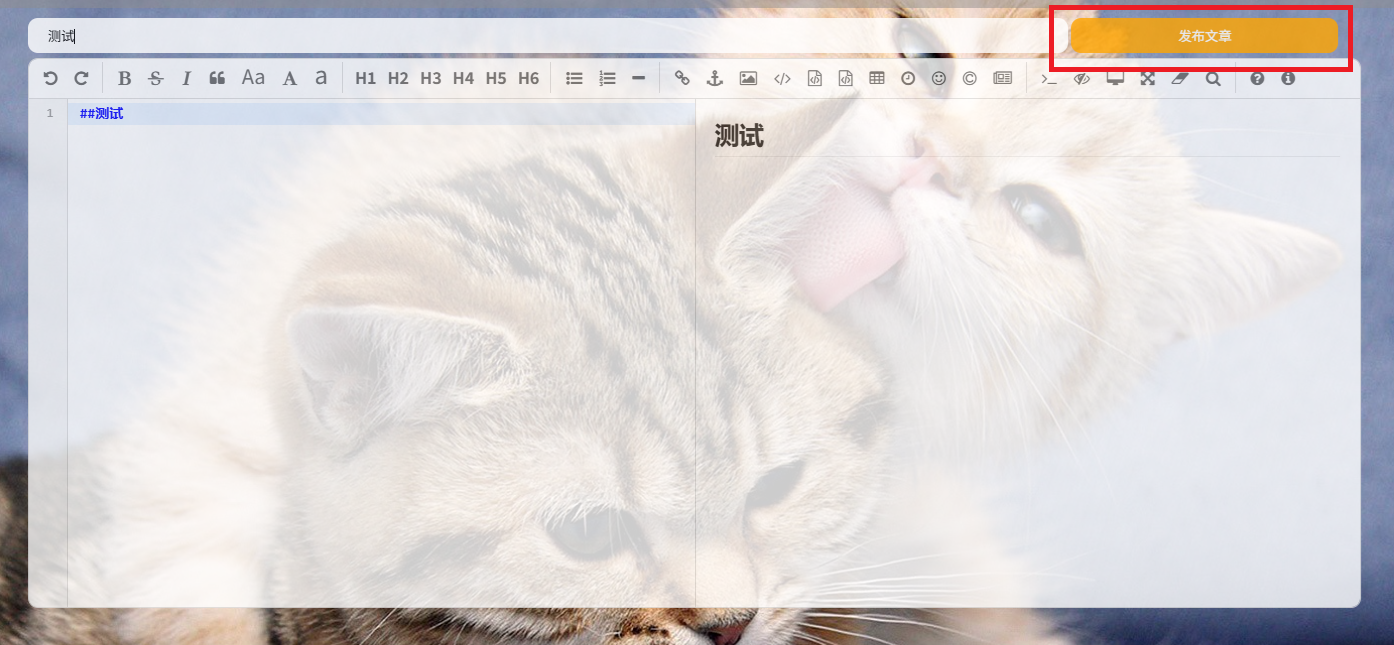Convert selection to lowercase a
Viewport: 1394px width, 645px height.
pos(321,78)
